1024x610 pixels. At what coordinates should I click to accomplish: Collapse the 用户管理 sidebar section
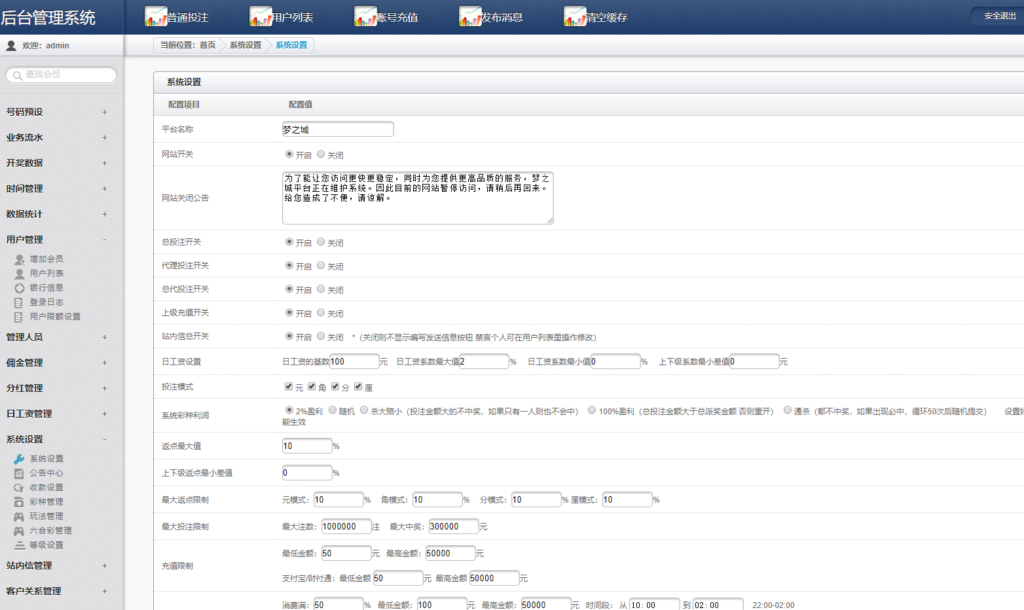click(104, 239)
